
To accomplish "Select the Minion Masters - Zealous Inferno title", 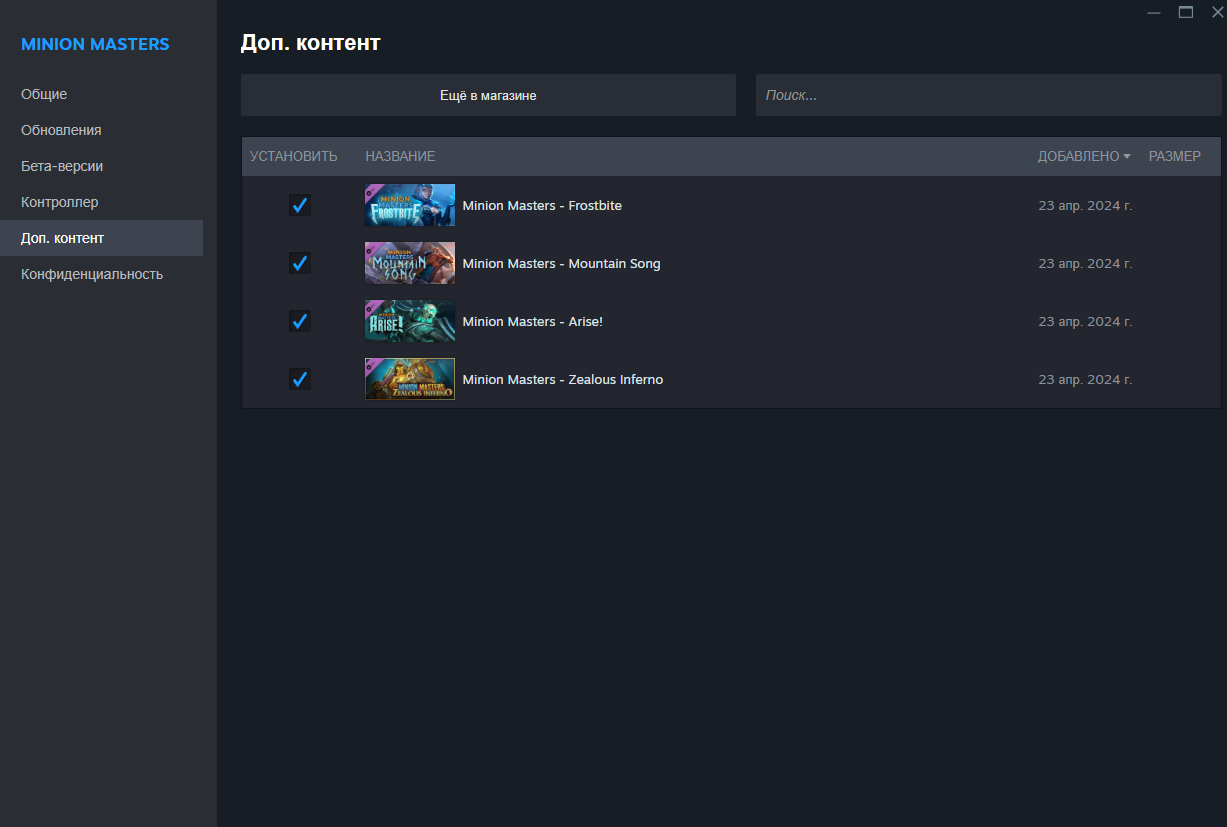I will 563,379.
